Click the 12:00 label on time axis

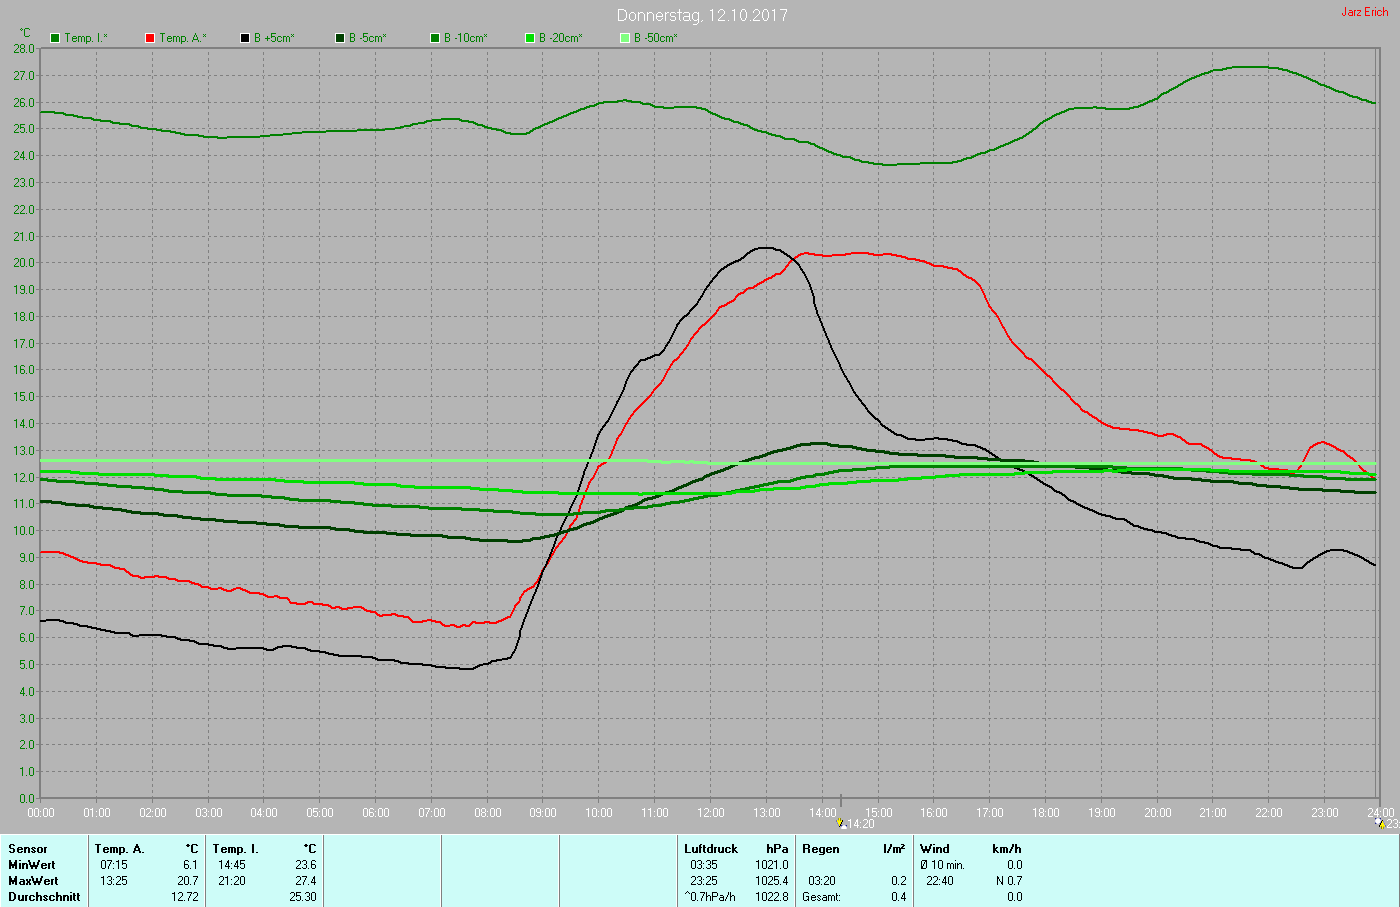(711, 813)
